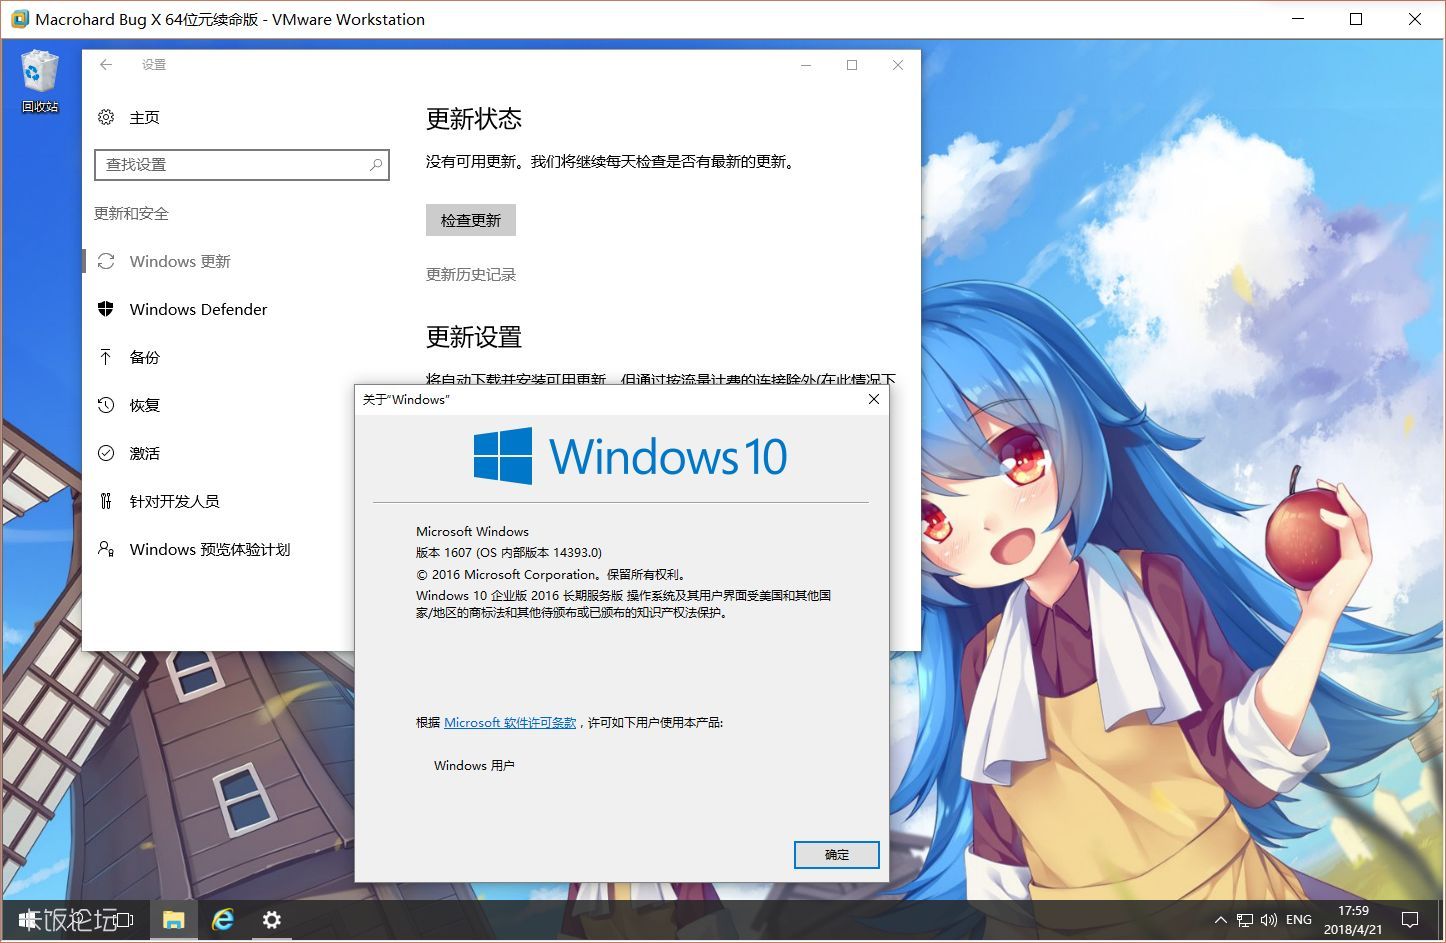Click the Windows 用户 licensee text

474,765
